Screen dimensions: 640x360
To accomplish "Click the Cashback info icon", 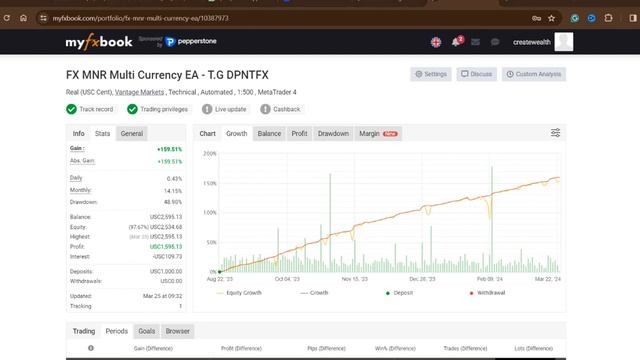I will click(x=265, y=109).
